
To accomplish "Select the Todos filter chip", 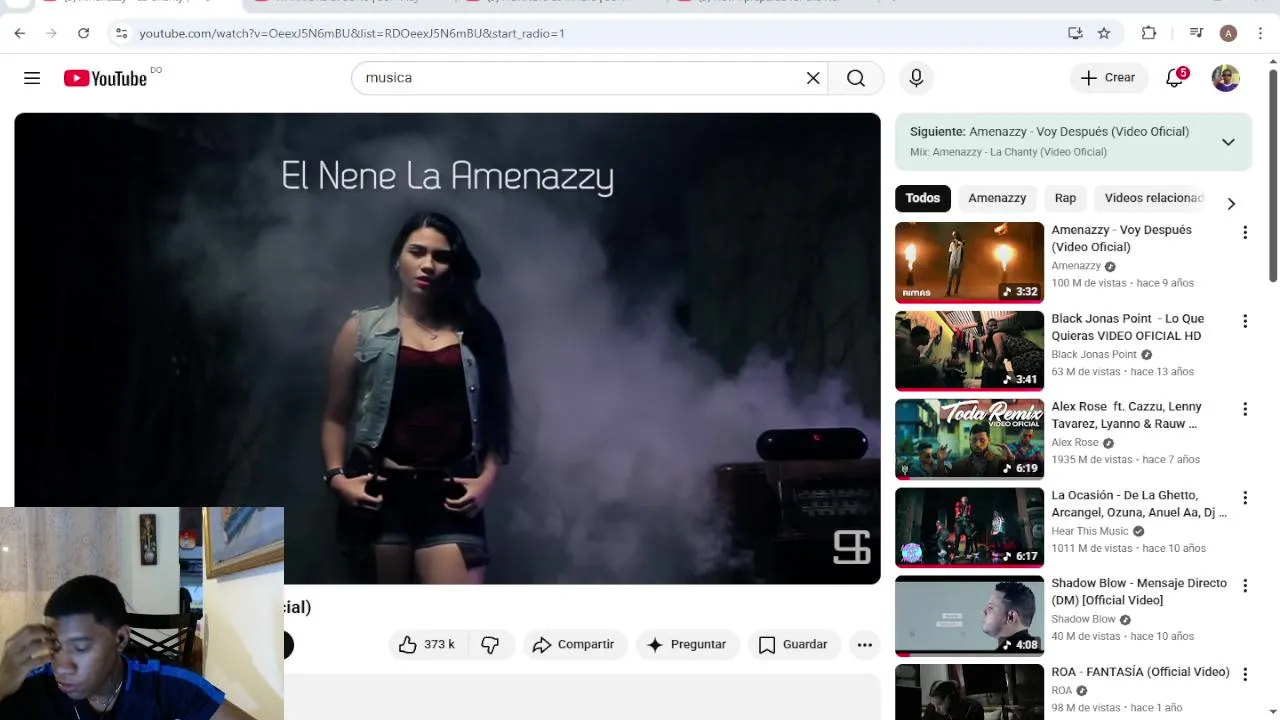I will tap(922, 198).
